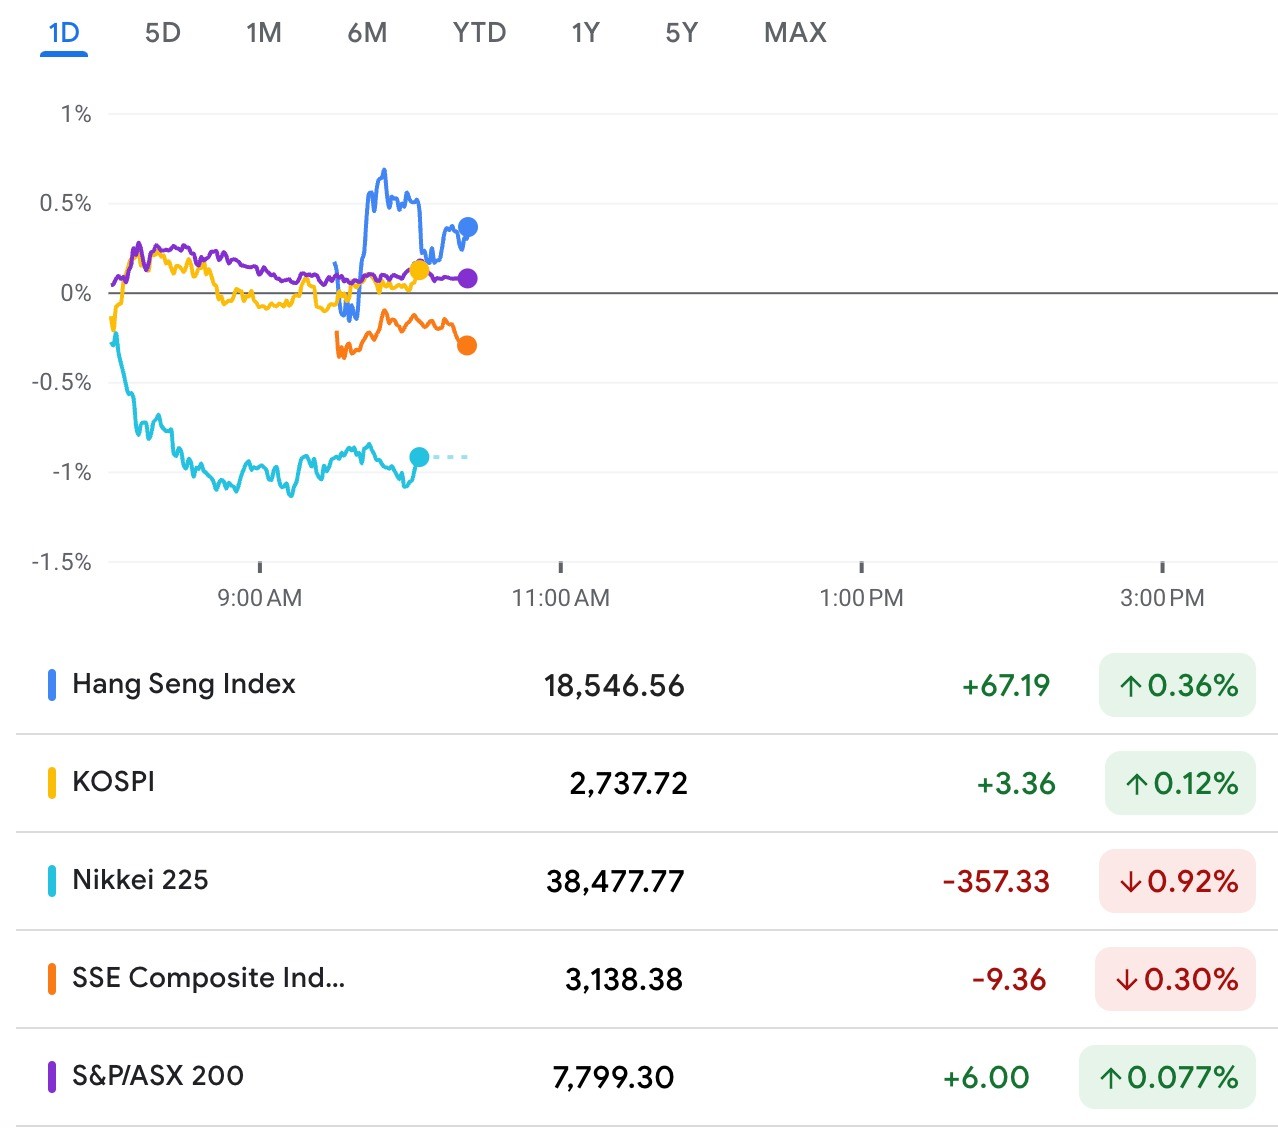
Task: Click the blue Hang Seng endpoint dot on chart
Action: (x=468, y=227)
